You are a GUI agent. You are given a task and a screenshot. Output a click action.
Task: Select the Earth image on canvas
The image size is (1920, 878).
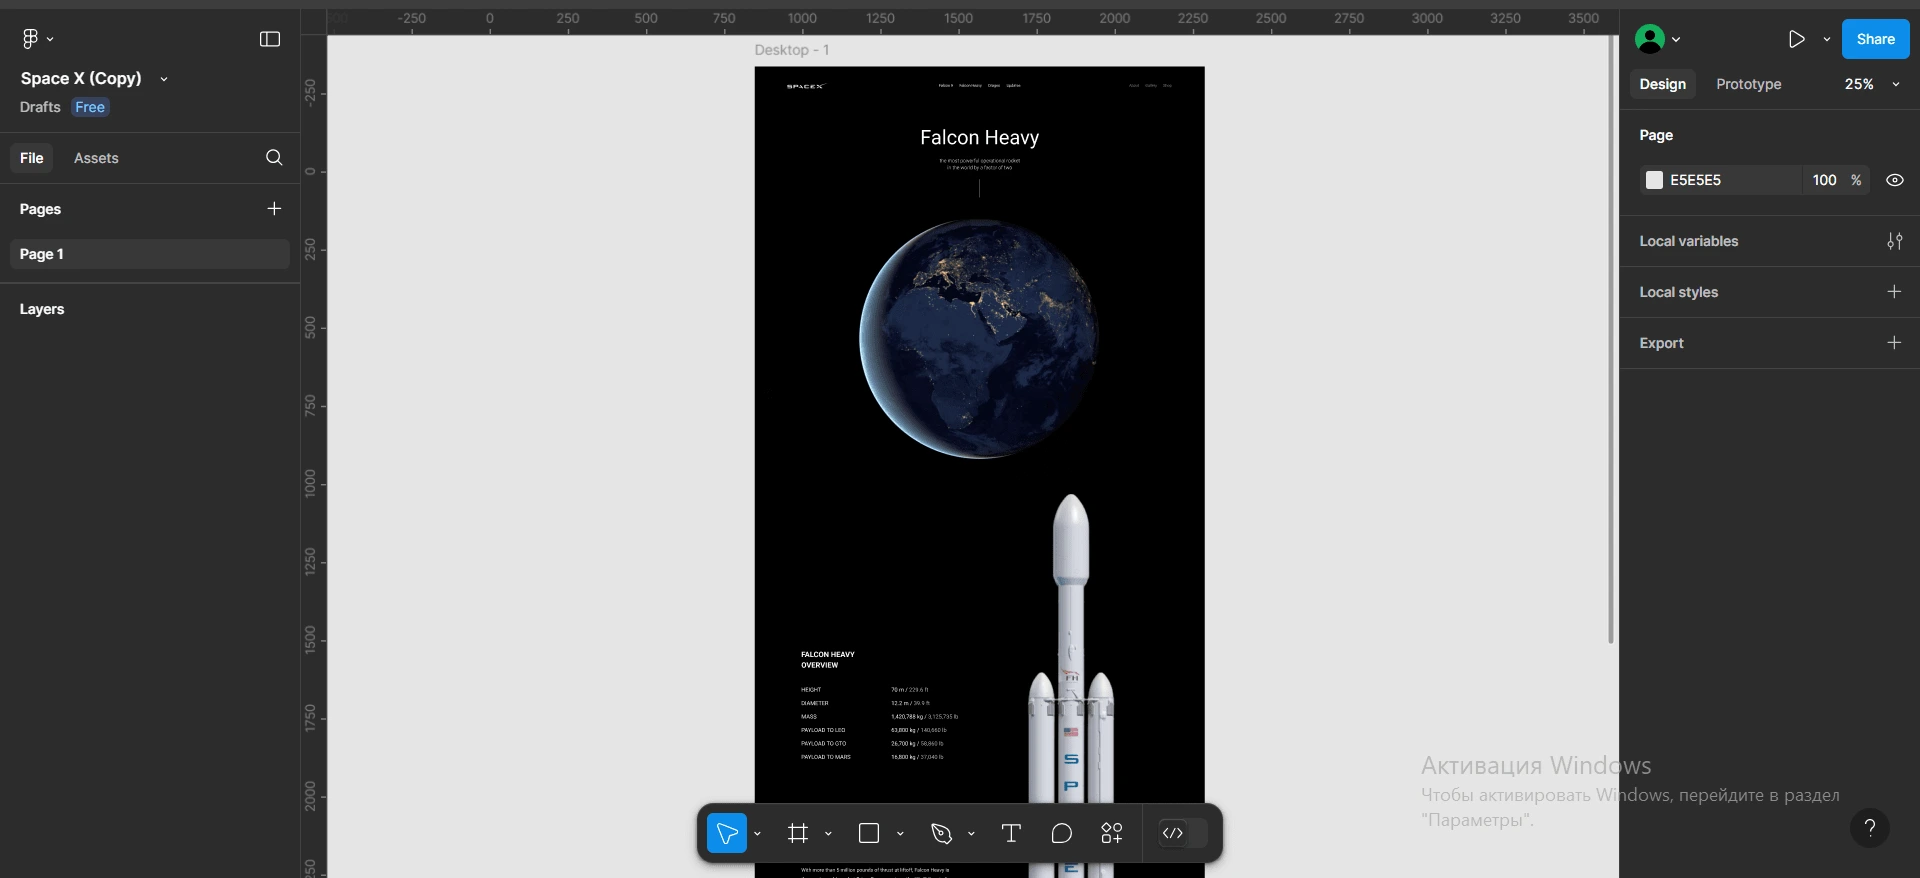[979, 339]
